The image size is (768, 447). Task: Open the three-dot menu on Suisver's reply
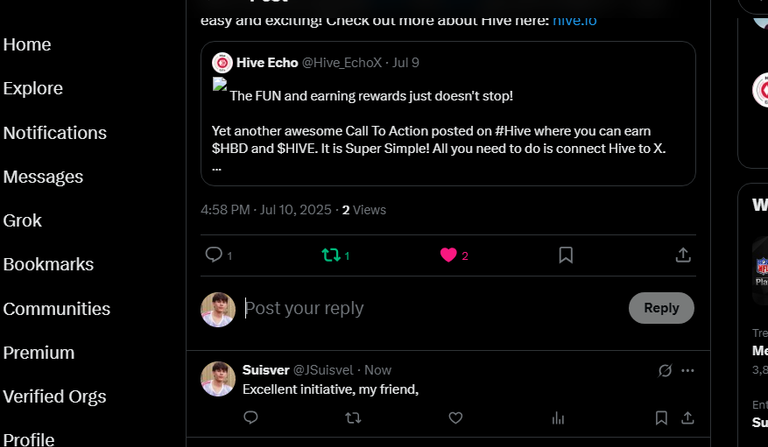click(x=688, y=370)
